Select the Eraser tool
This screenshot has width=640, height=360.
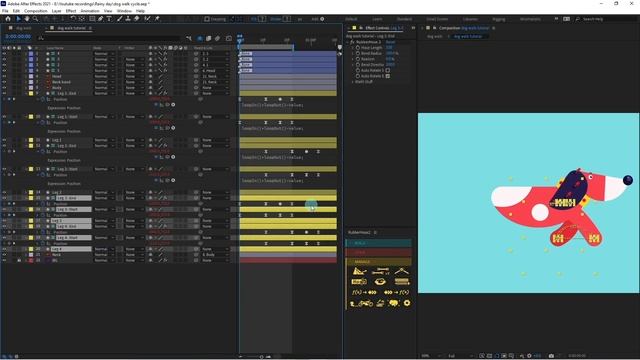click(137, 19)
